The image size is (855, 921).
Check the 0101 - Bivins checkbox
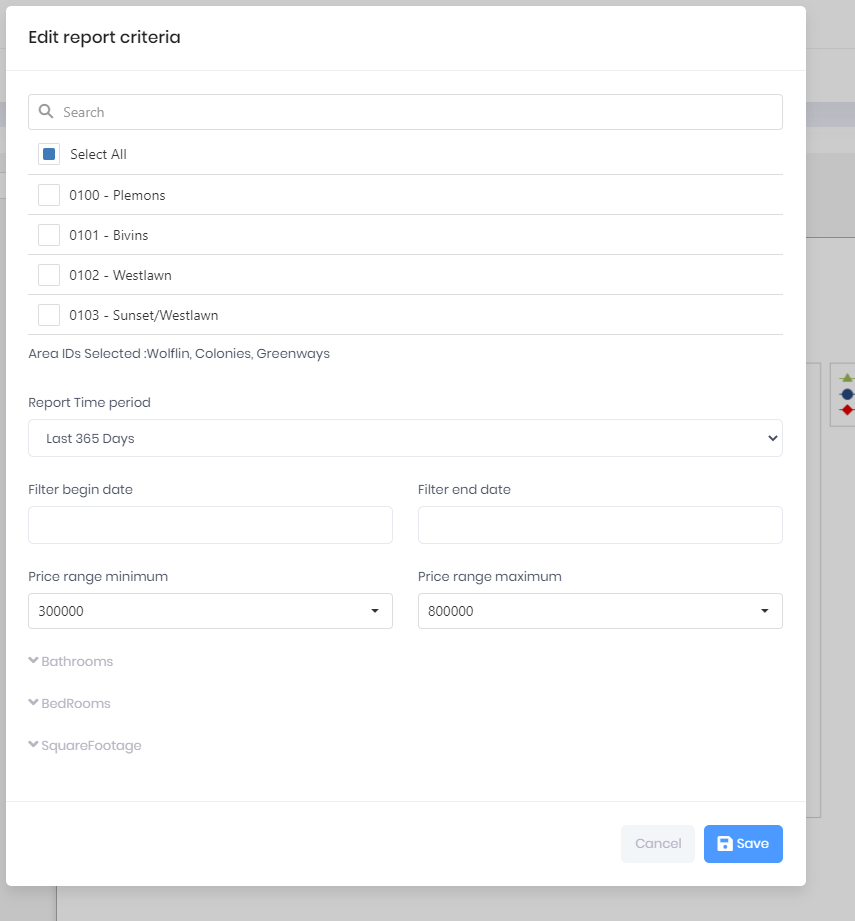click(49, 235)
